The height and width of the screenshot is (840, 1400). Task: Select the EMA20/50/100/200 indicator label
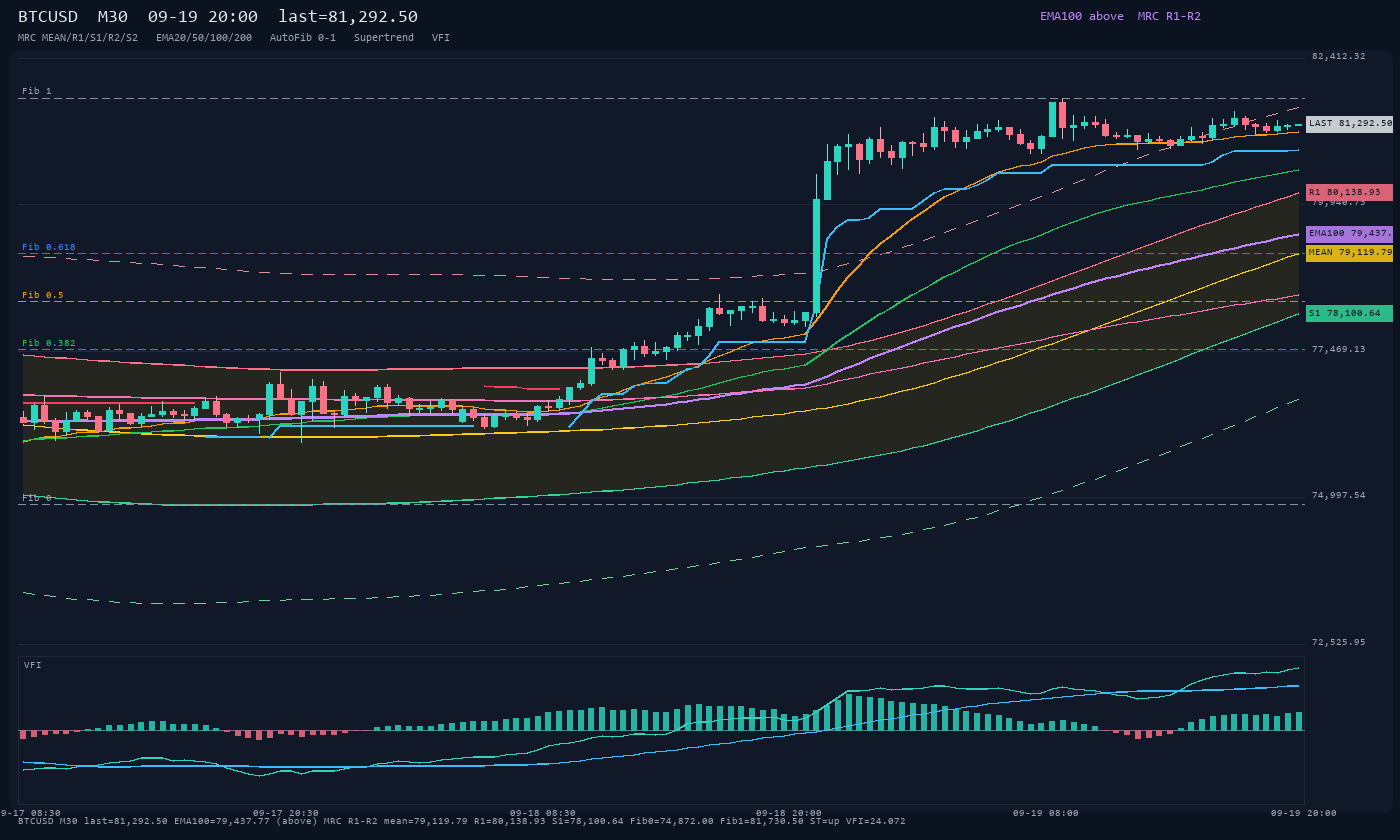pyautogui.click(x=204, y=37)
